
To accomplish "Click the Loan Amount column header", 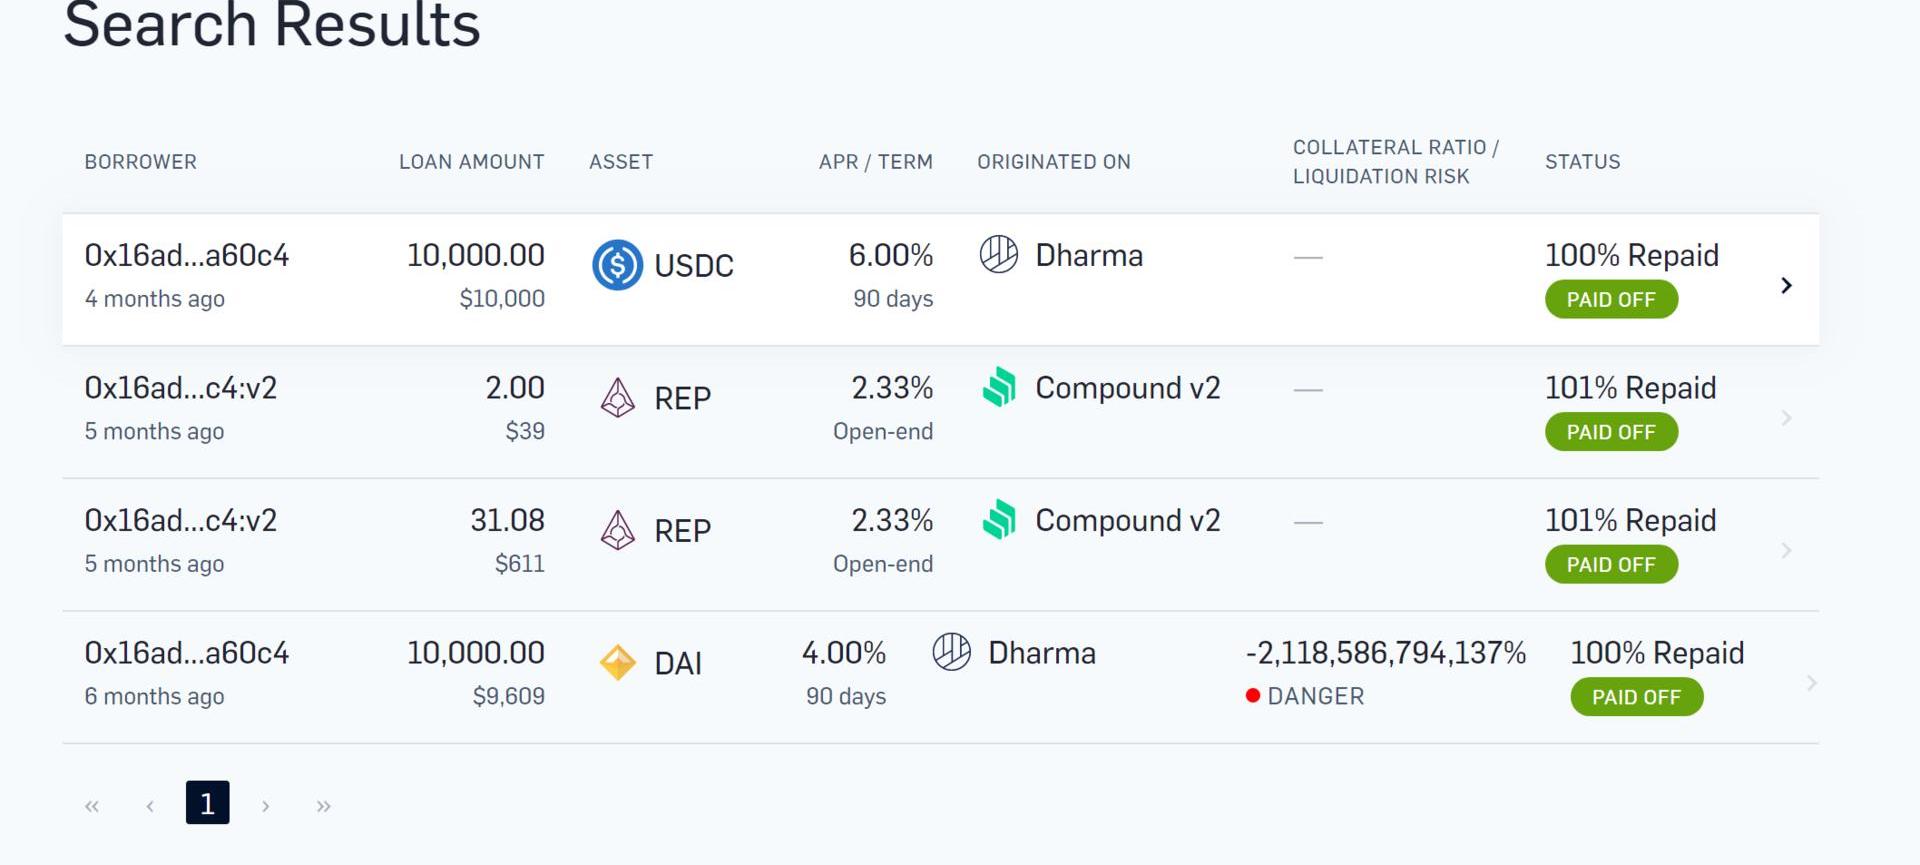I will 471,162.
